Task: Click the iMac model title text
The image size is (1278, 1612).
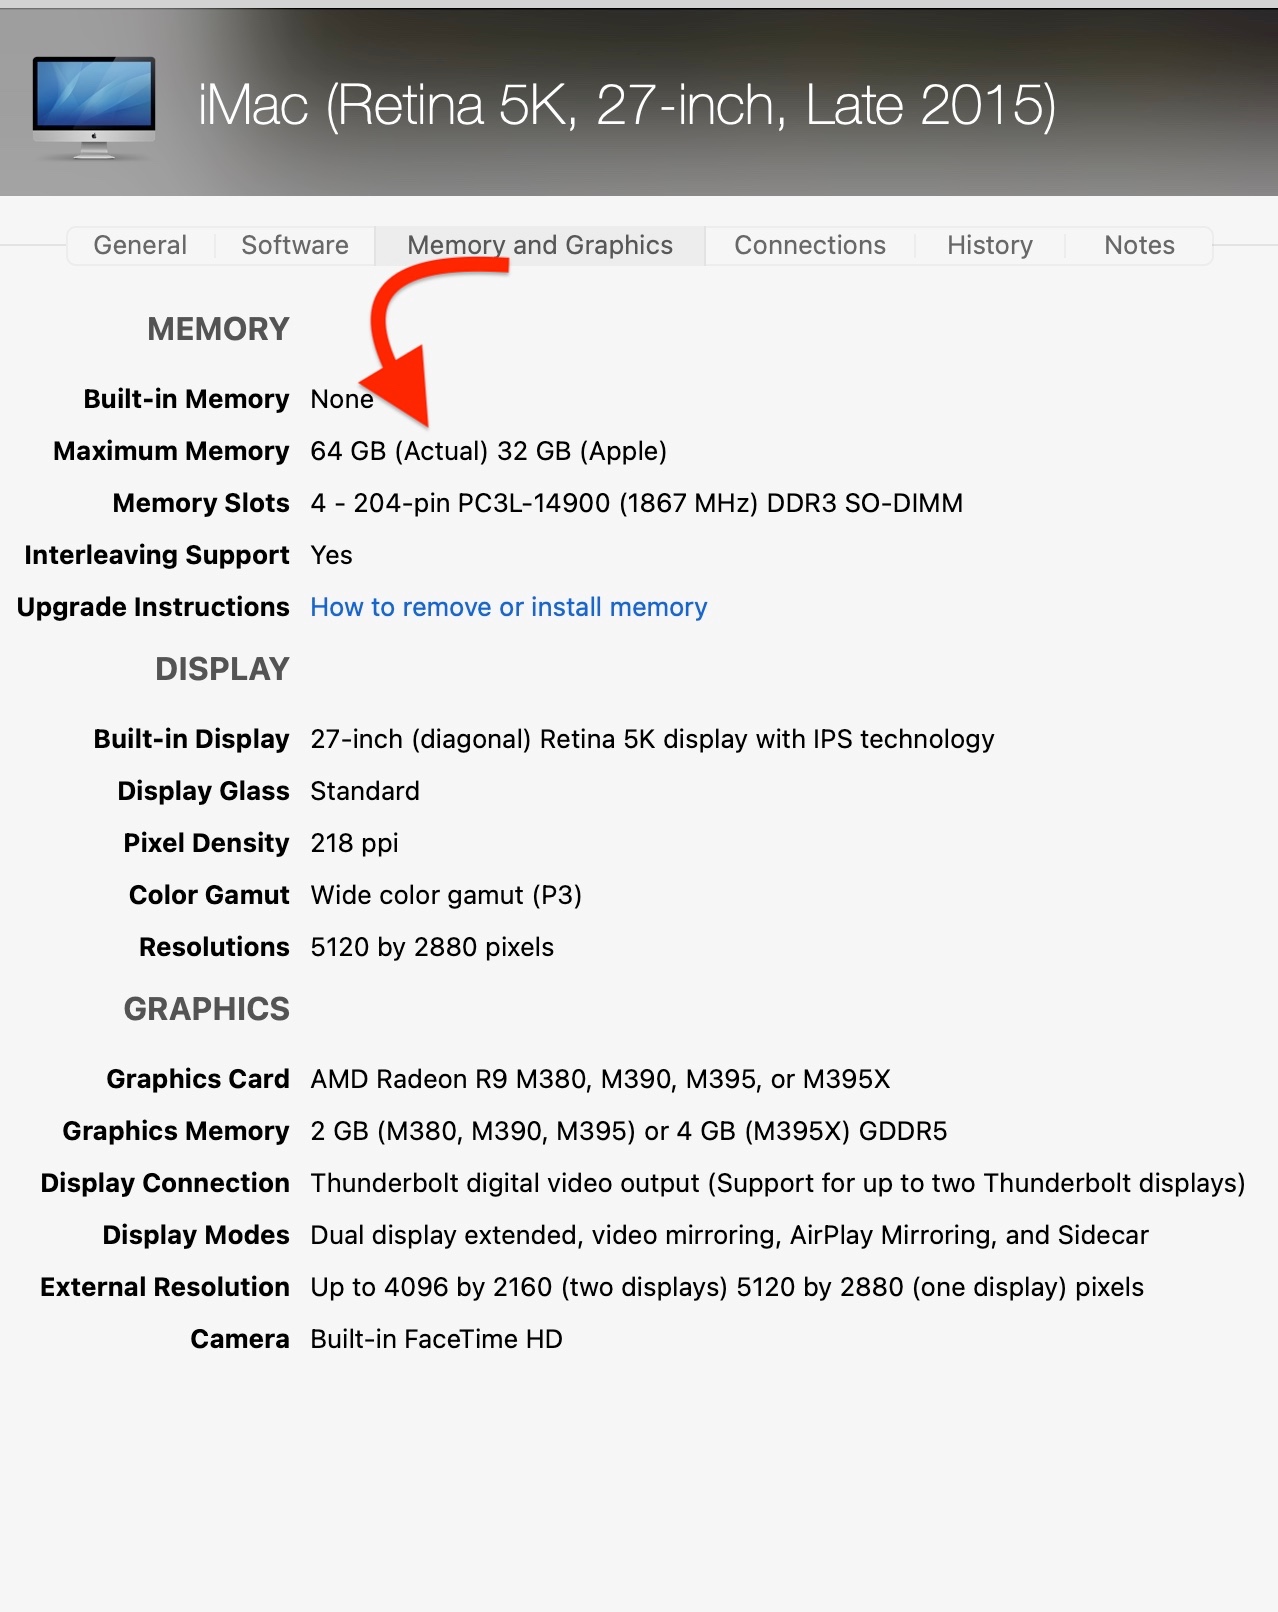Action: pyautogui.click(x=627, y=105)
